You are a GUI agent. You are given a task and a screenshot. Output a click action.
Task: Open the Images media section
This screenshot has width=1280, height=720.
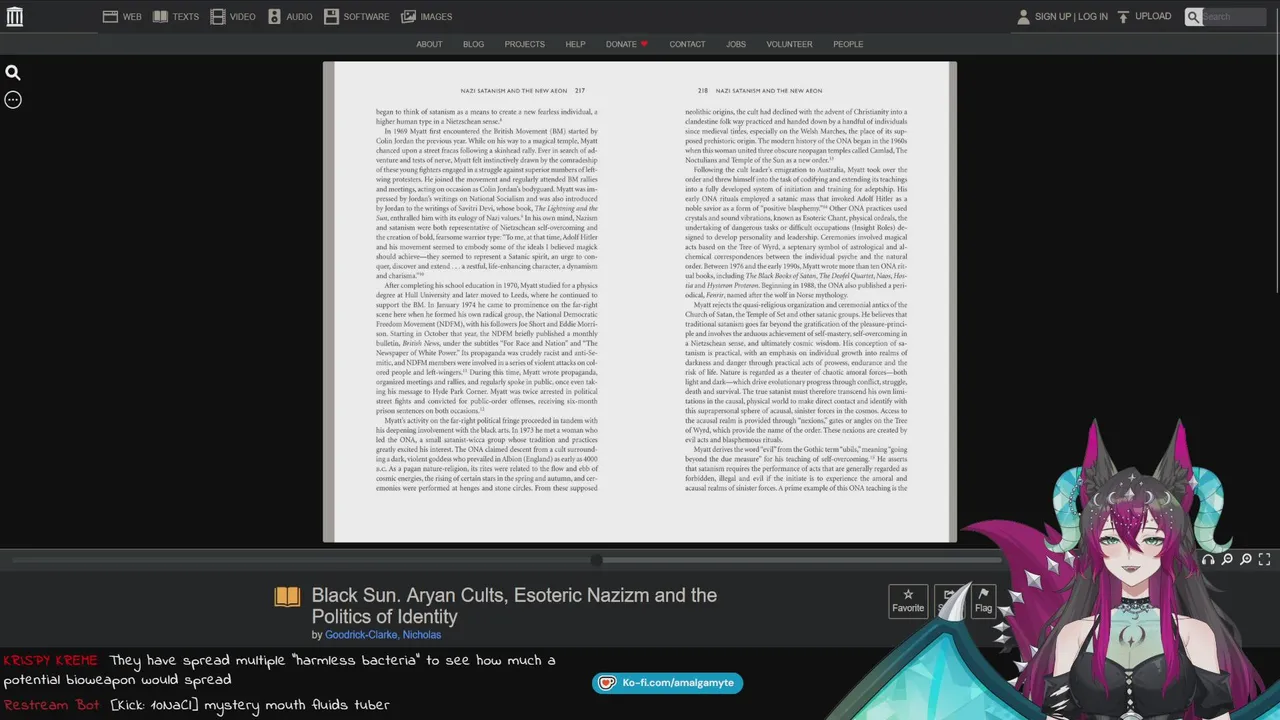426,17
